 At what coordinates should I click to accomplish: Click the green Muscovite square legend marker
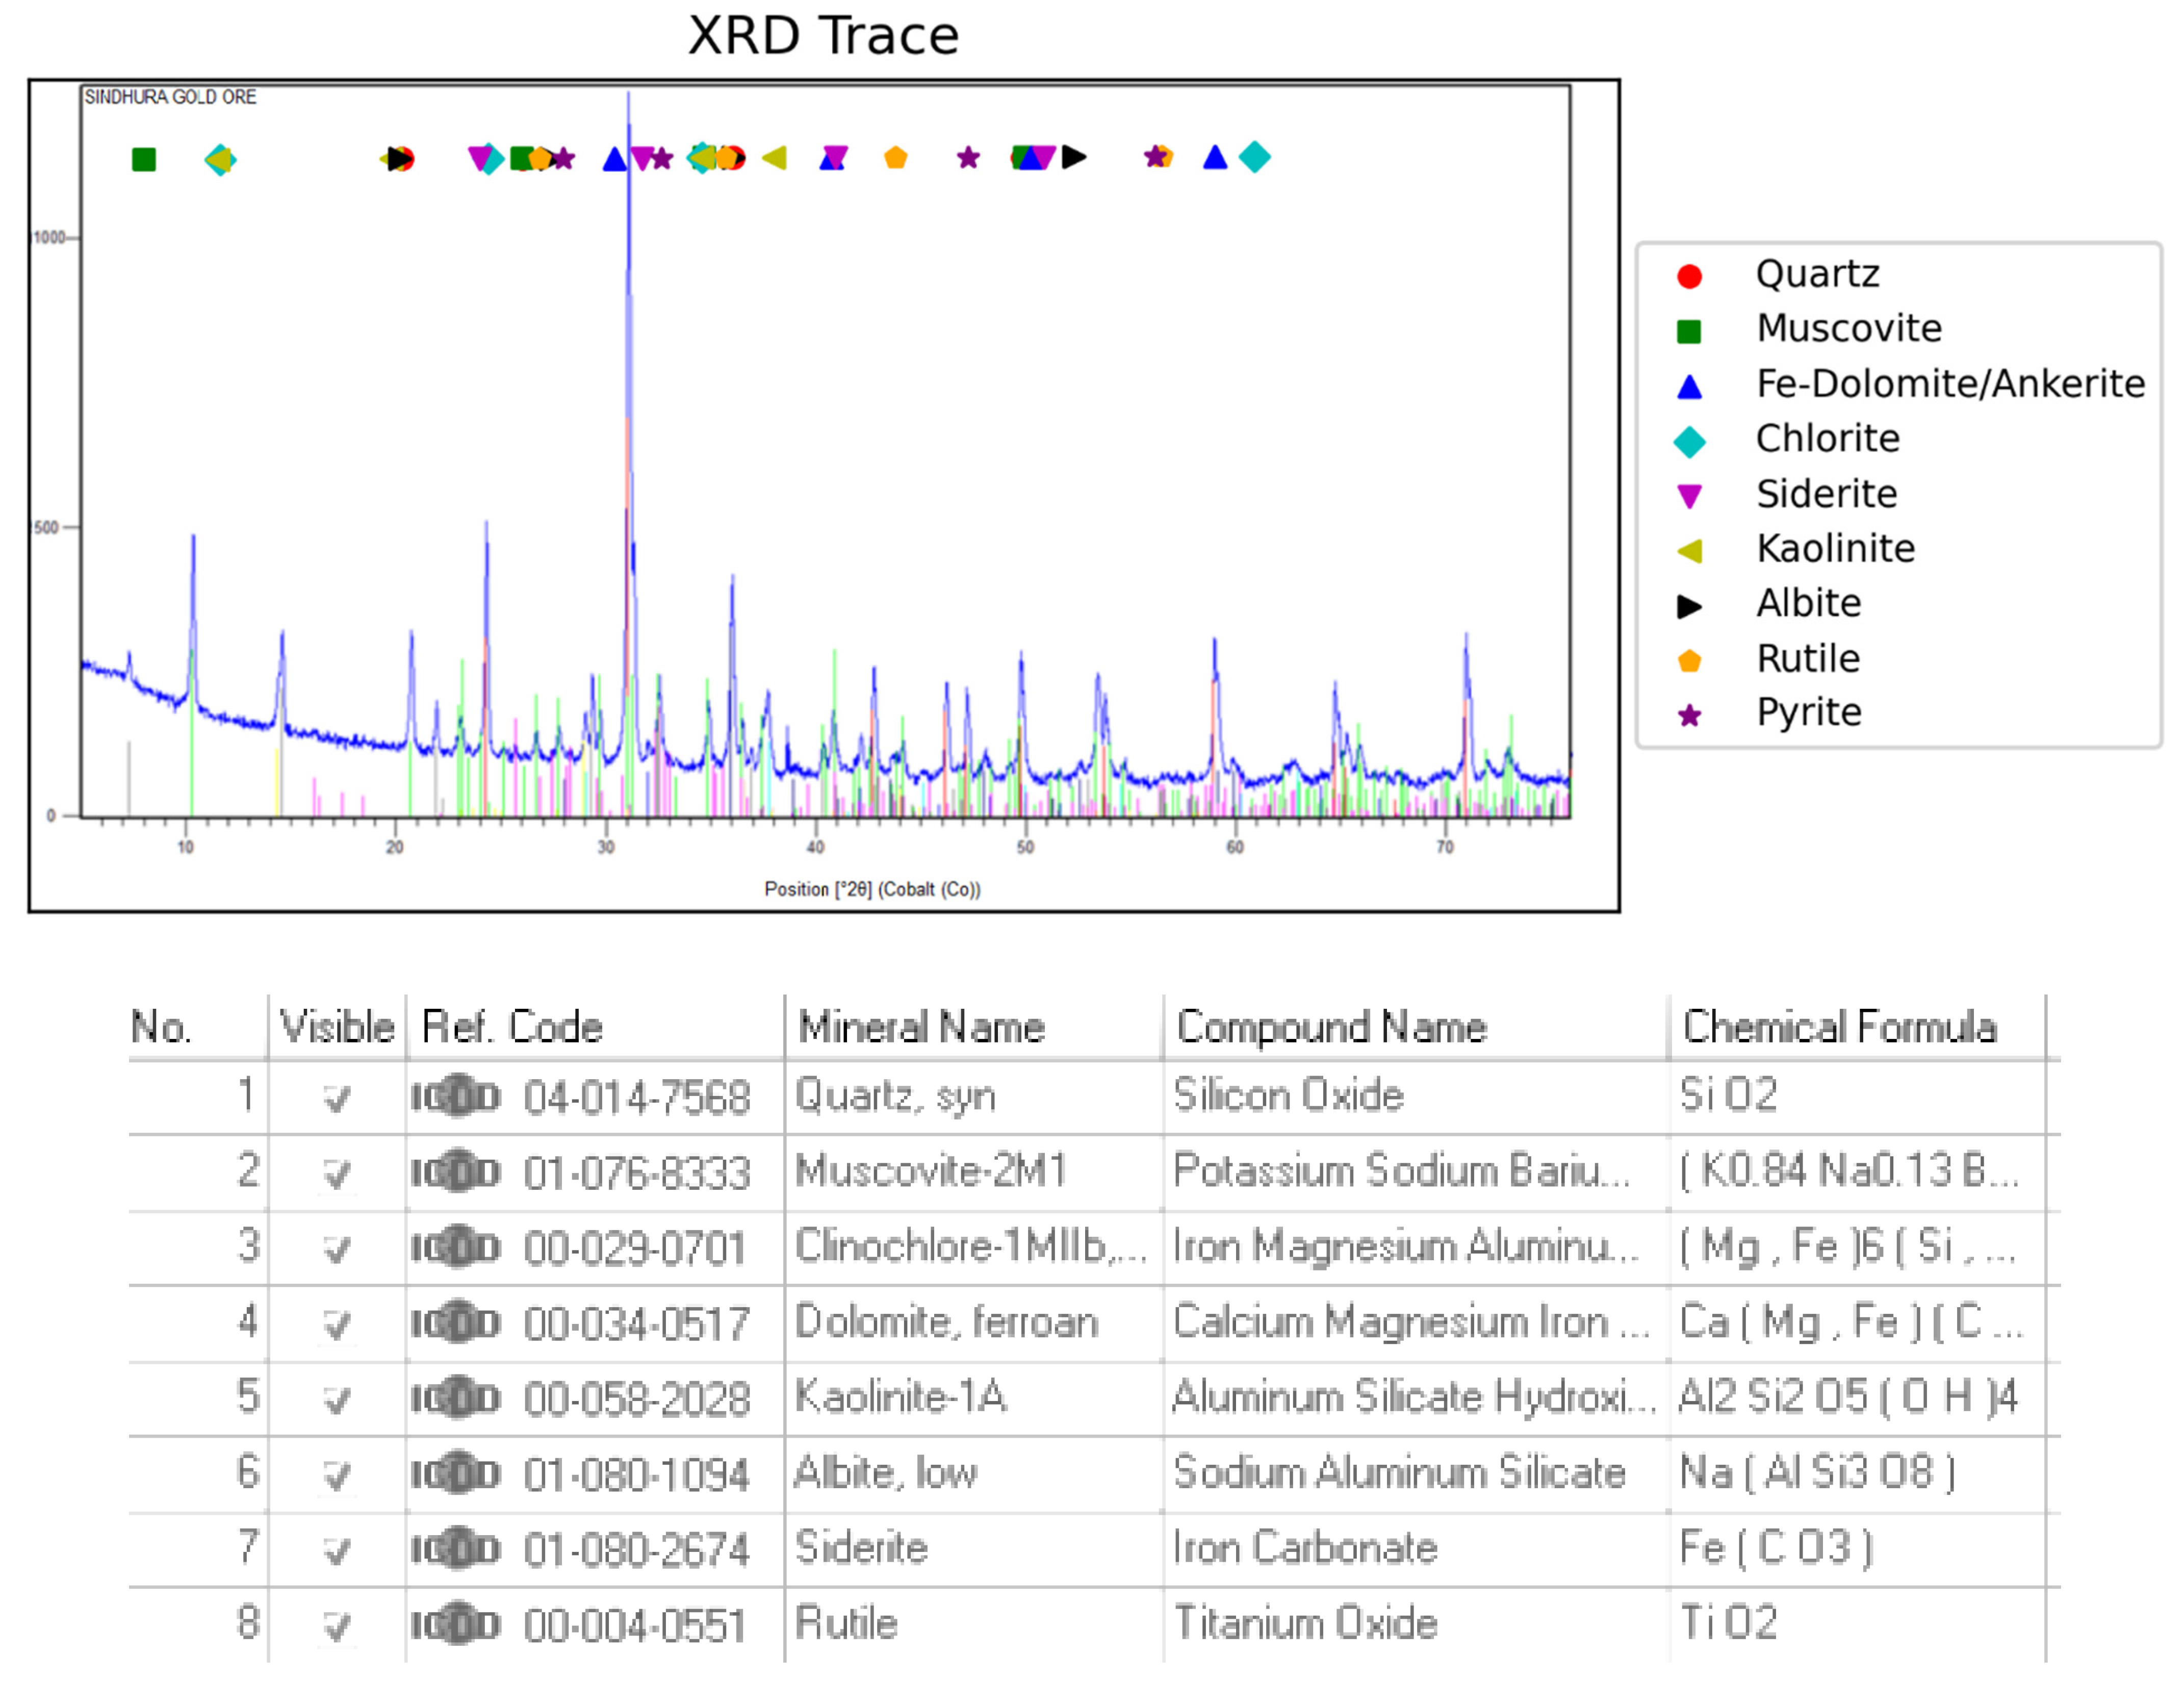[1689, 331]
